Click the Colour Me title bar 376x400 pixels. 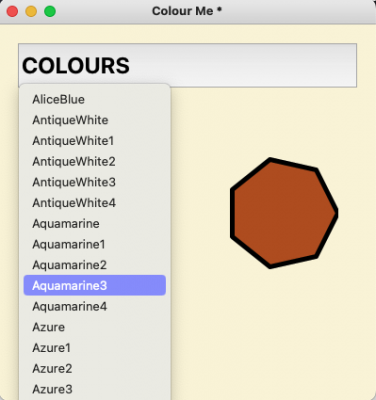[x=188, y=11]
